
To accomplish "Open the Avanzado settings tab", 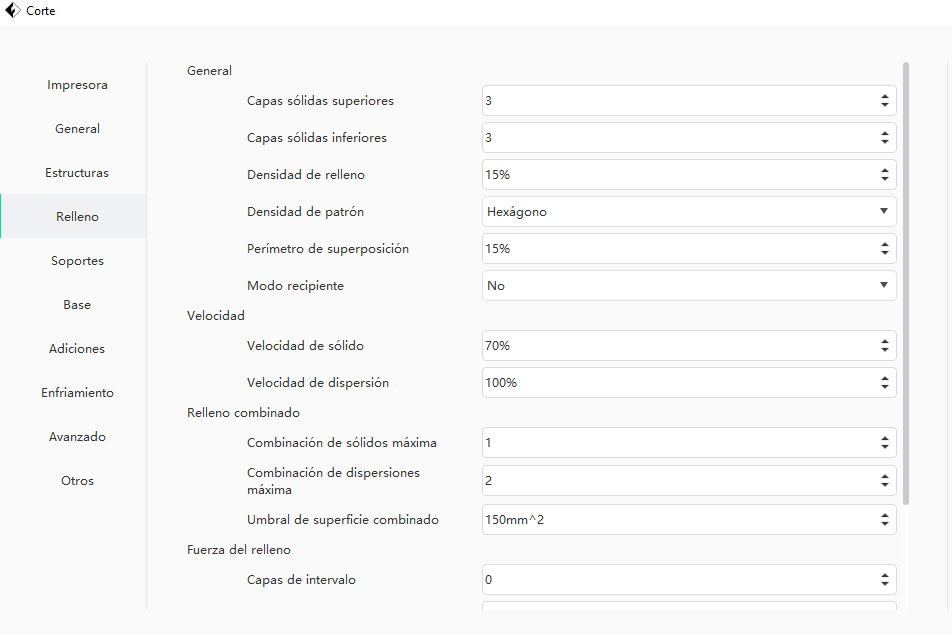I will pyautogui.click(x=77, y=437).
